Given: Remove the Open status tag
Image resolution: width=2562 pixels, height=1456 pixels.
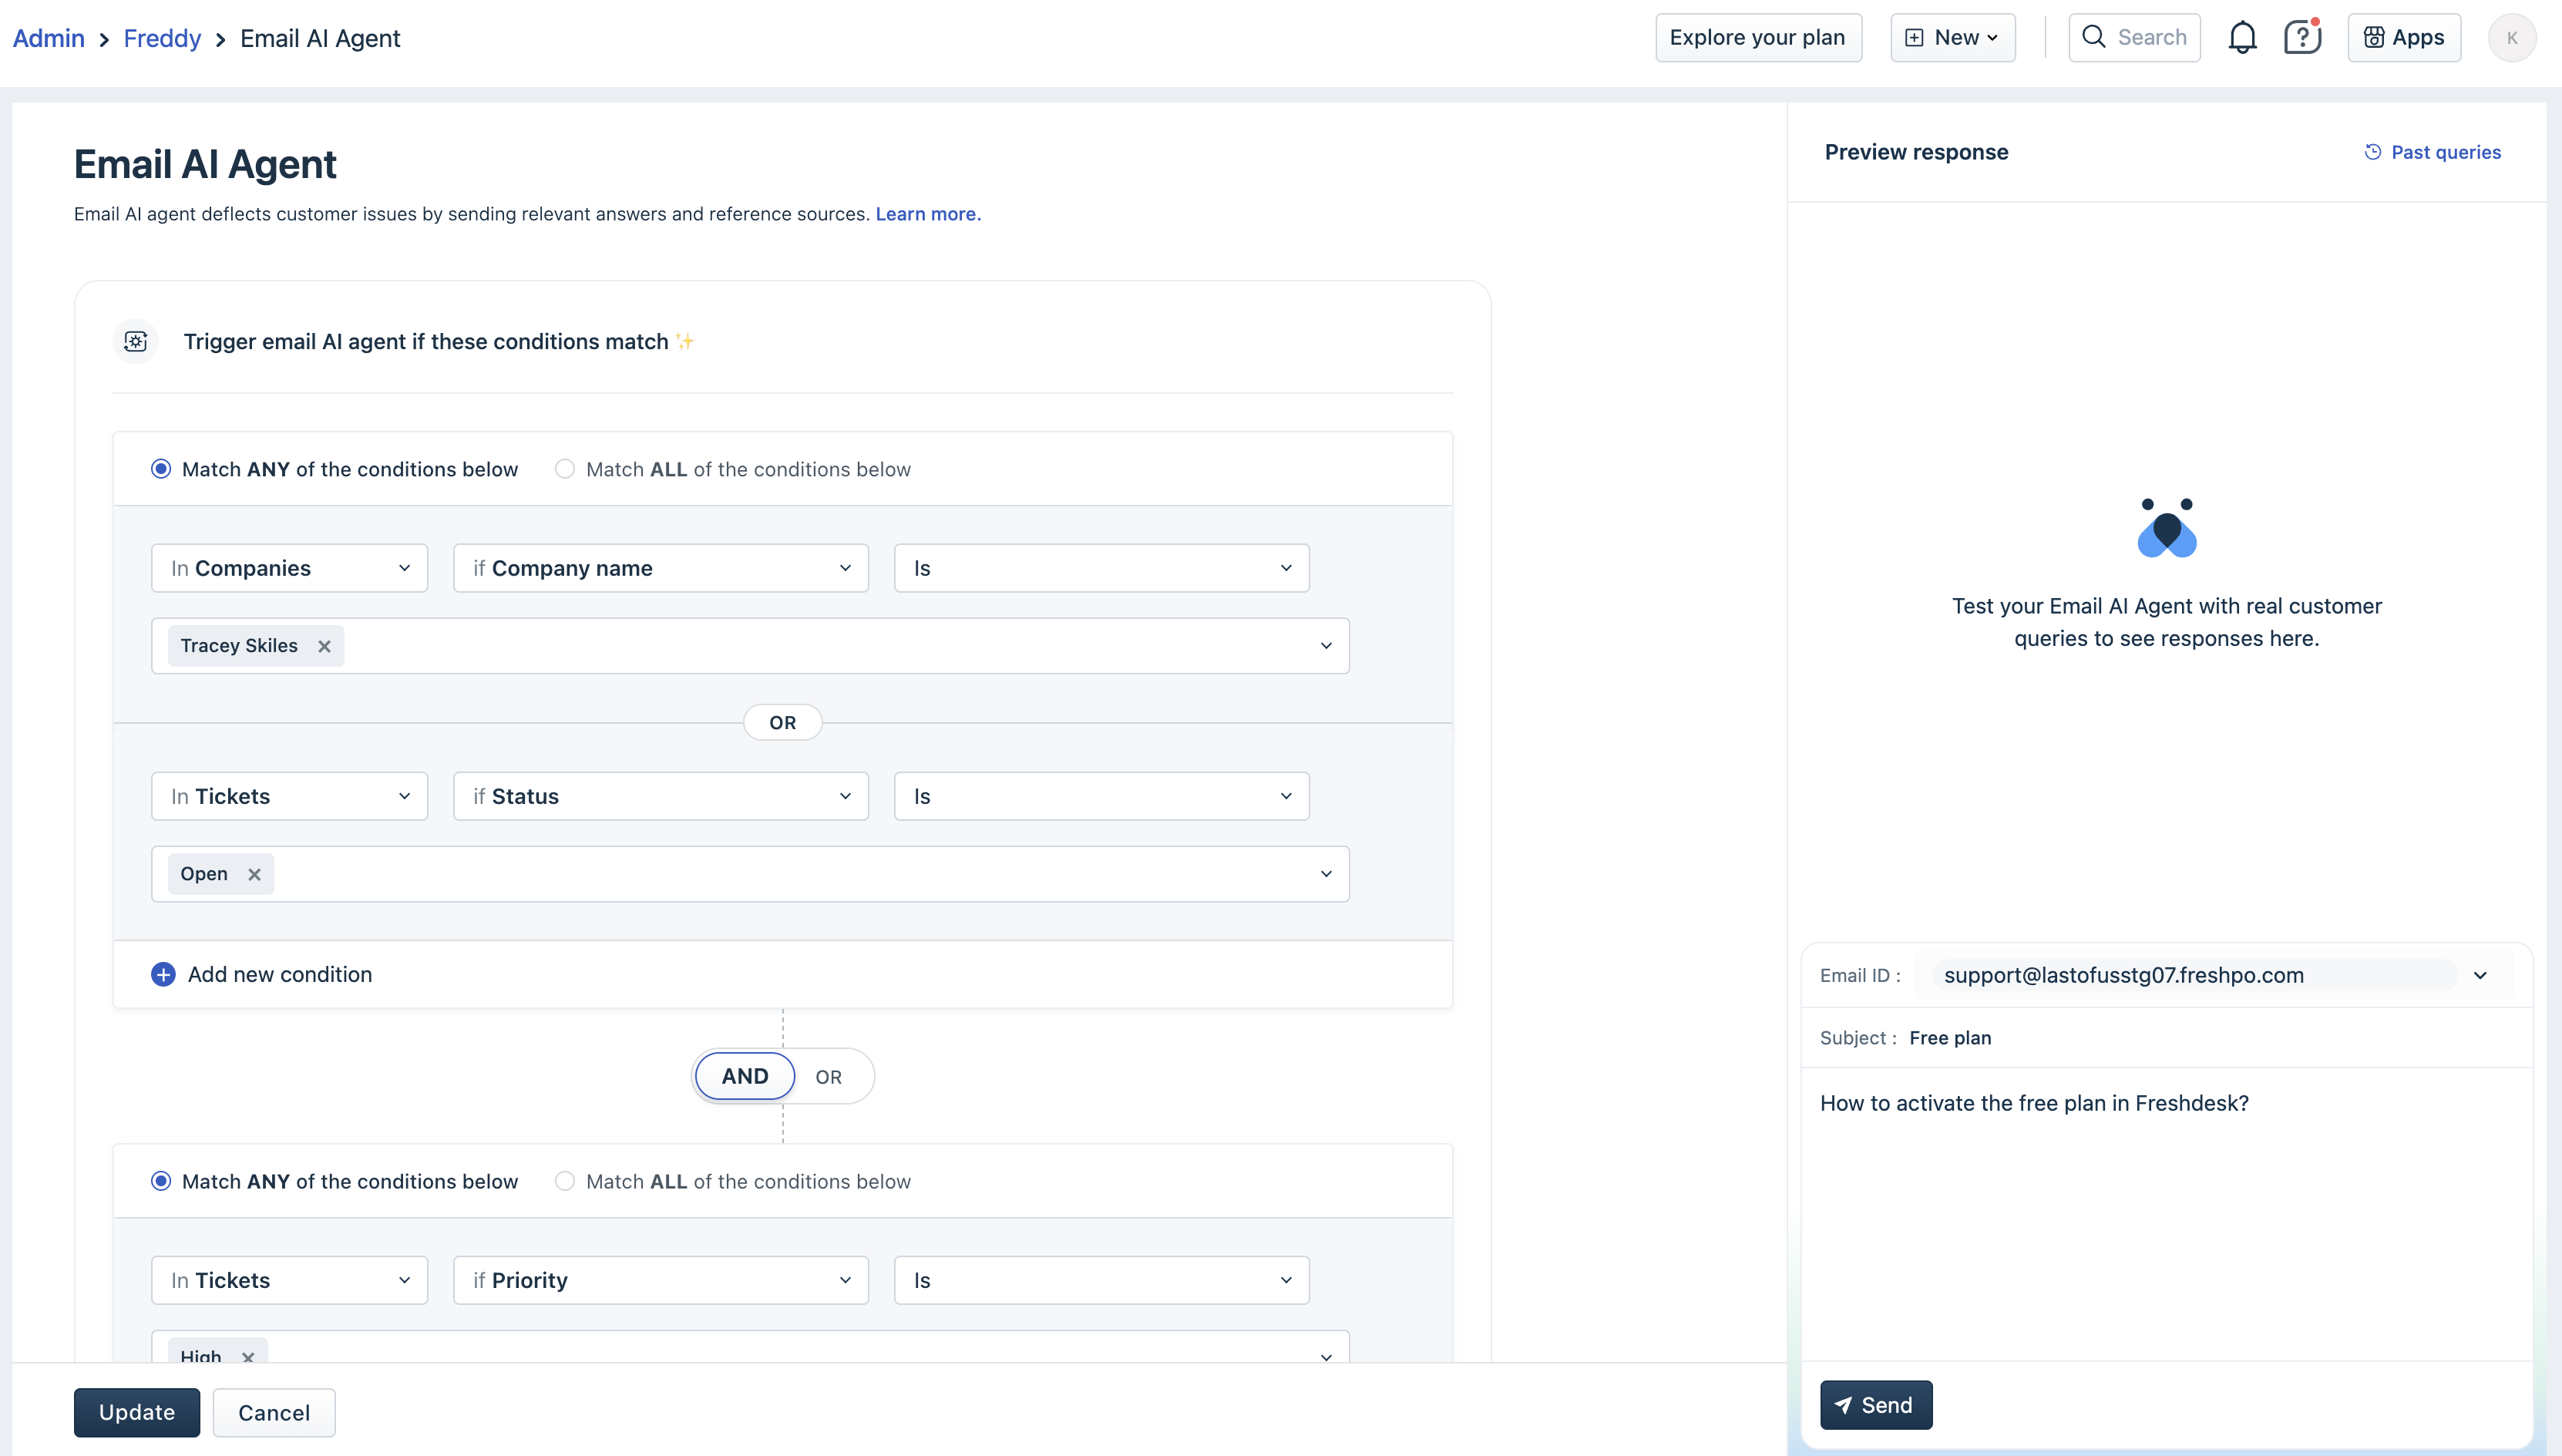Looking at the screenshot, I should (x=254, y=874).
